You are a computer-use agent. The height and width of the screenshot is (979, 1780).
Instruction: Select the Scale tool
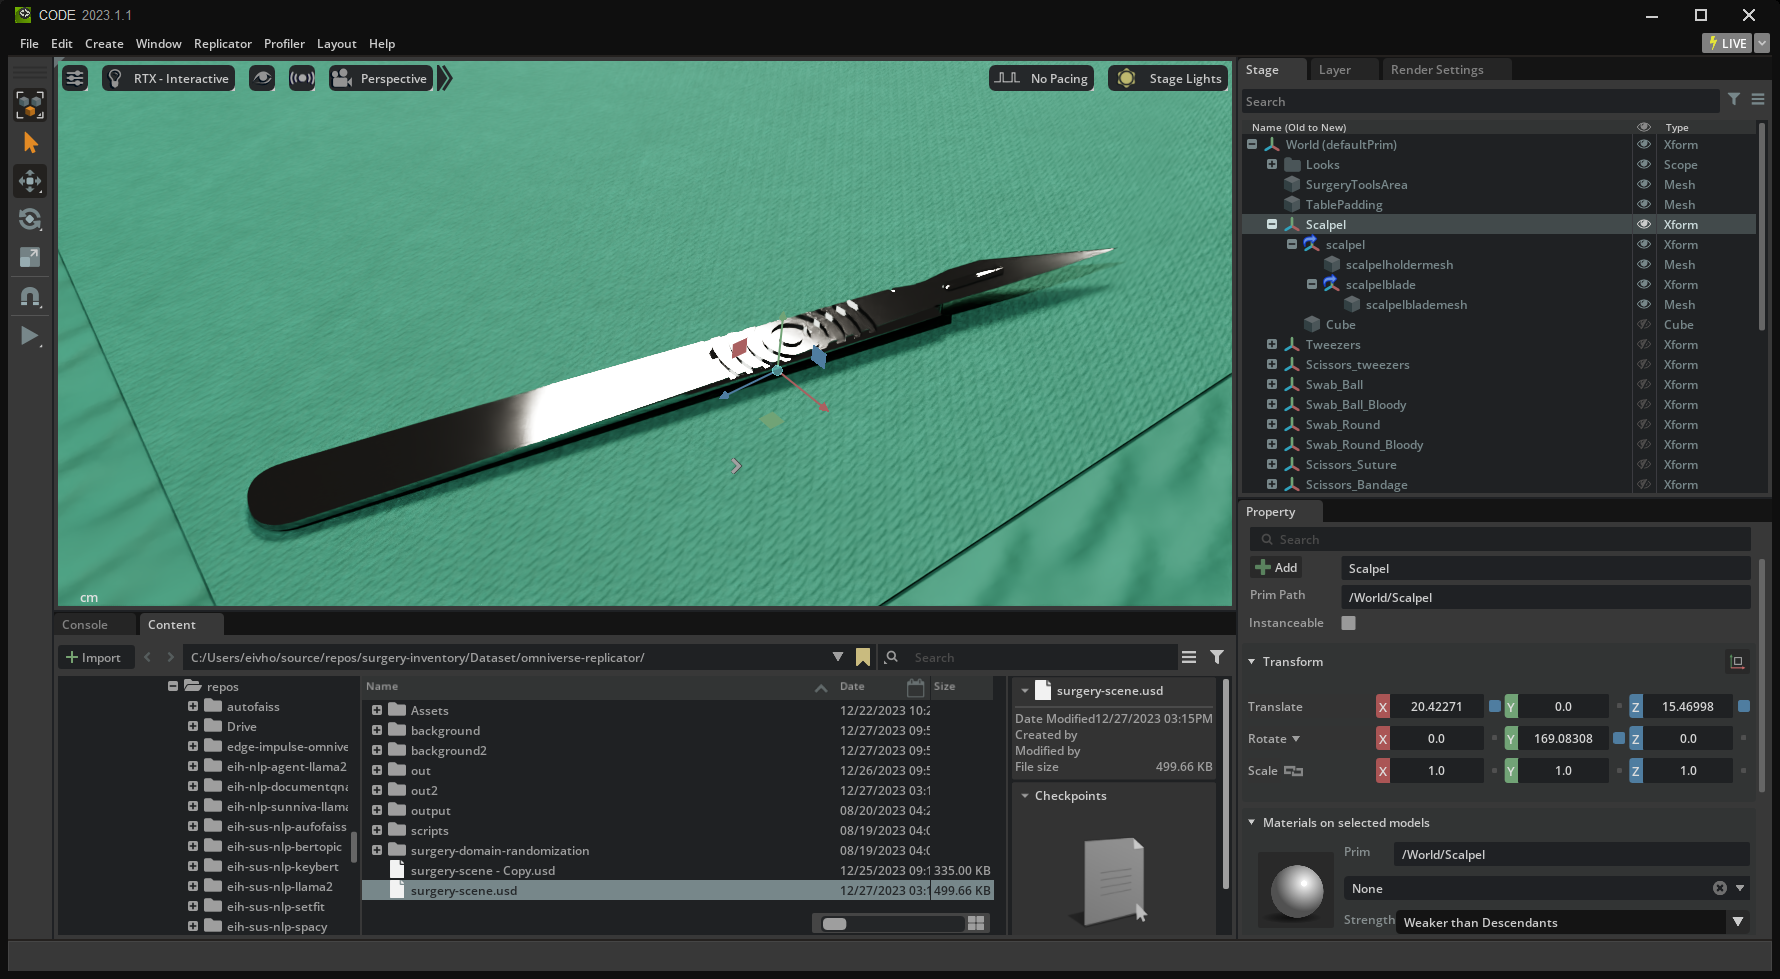tap(30, 257)
